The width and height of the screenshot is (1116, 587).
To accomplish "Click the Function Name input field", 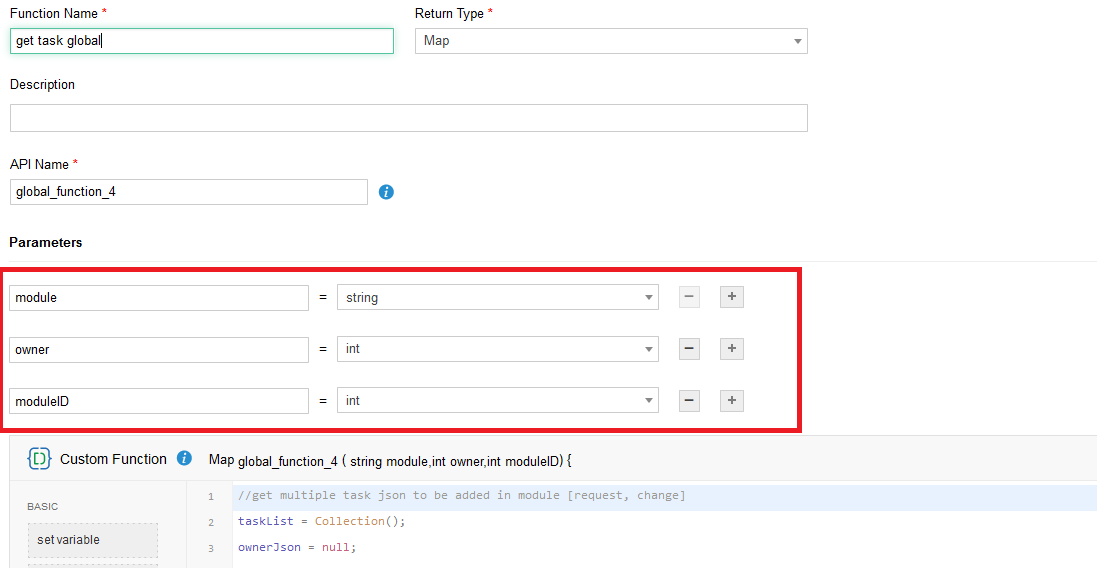I will tap(201, 41).
